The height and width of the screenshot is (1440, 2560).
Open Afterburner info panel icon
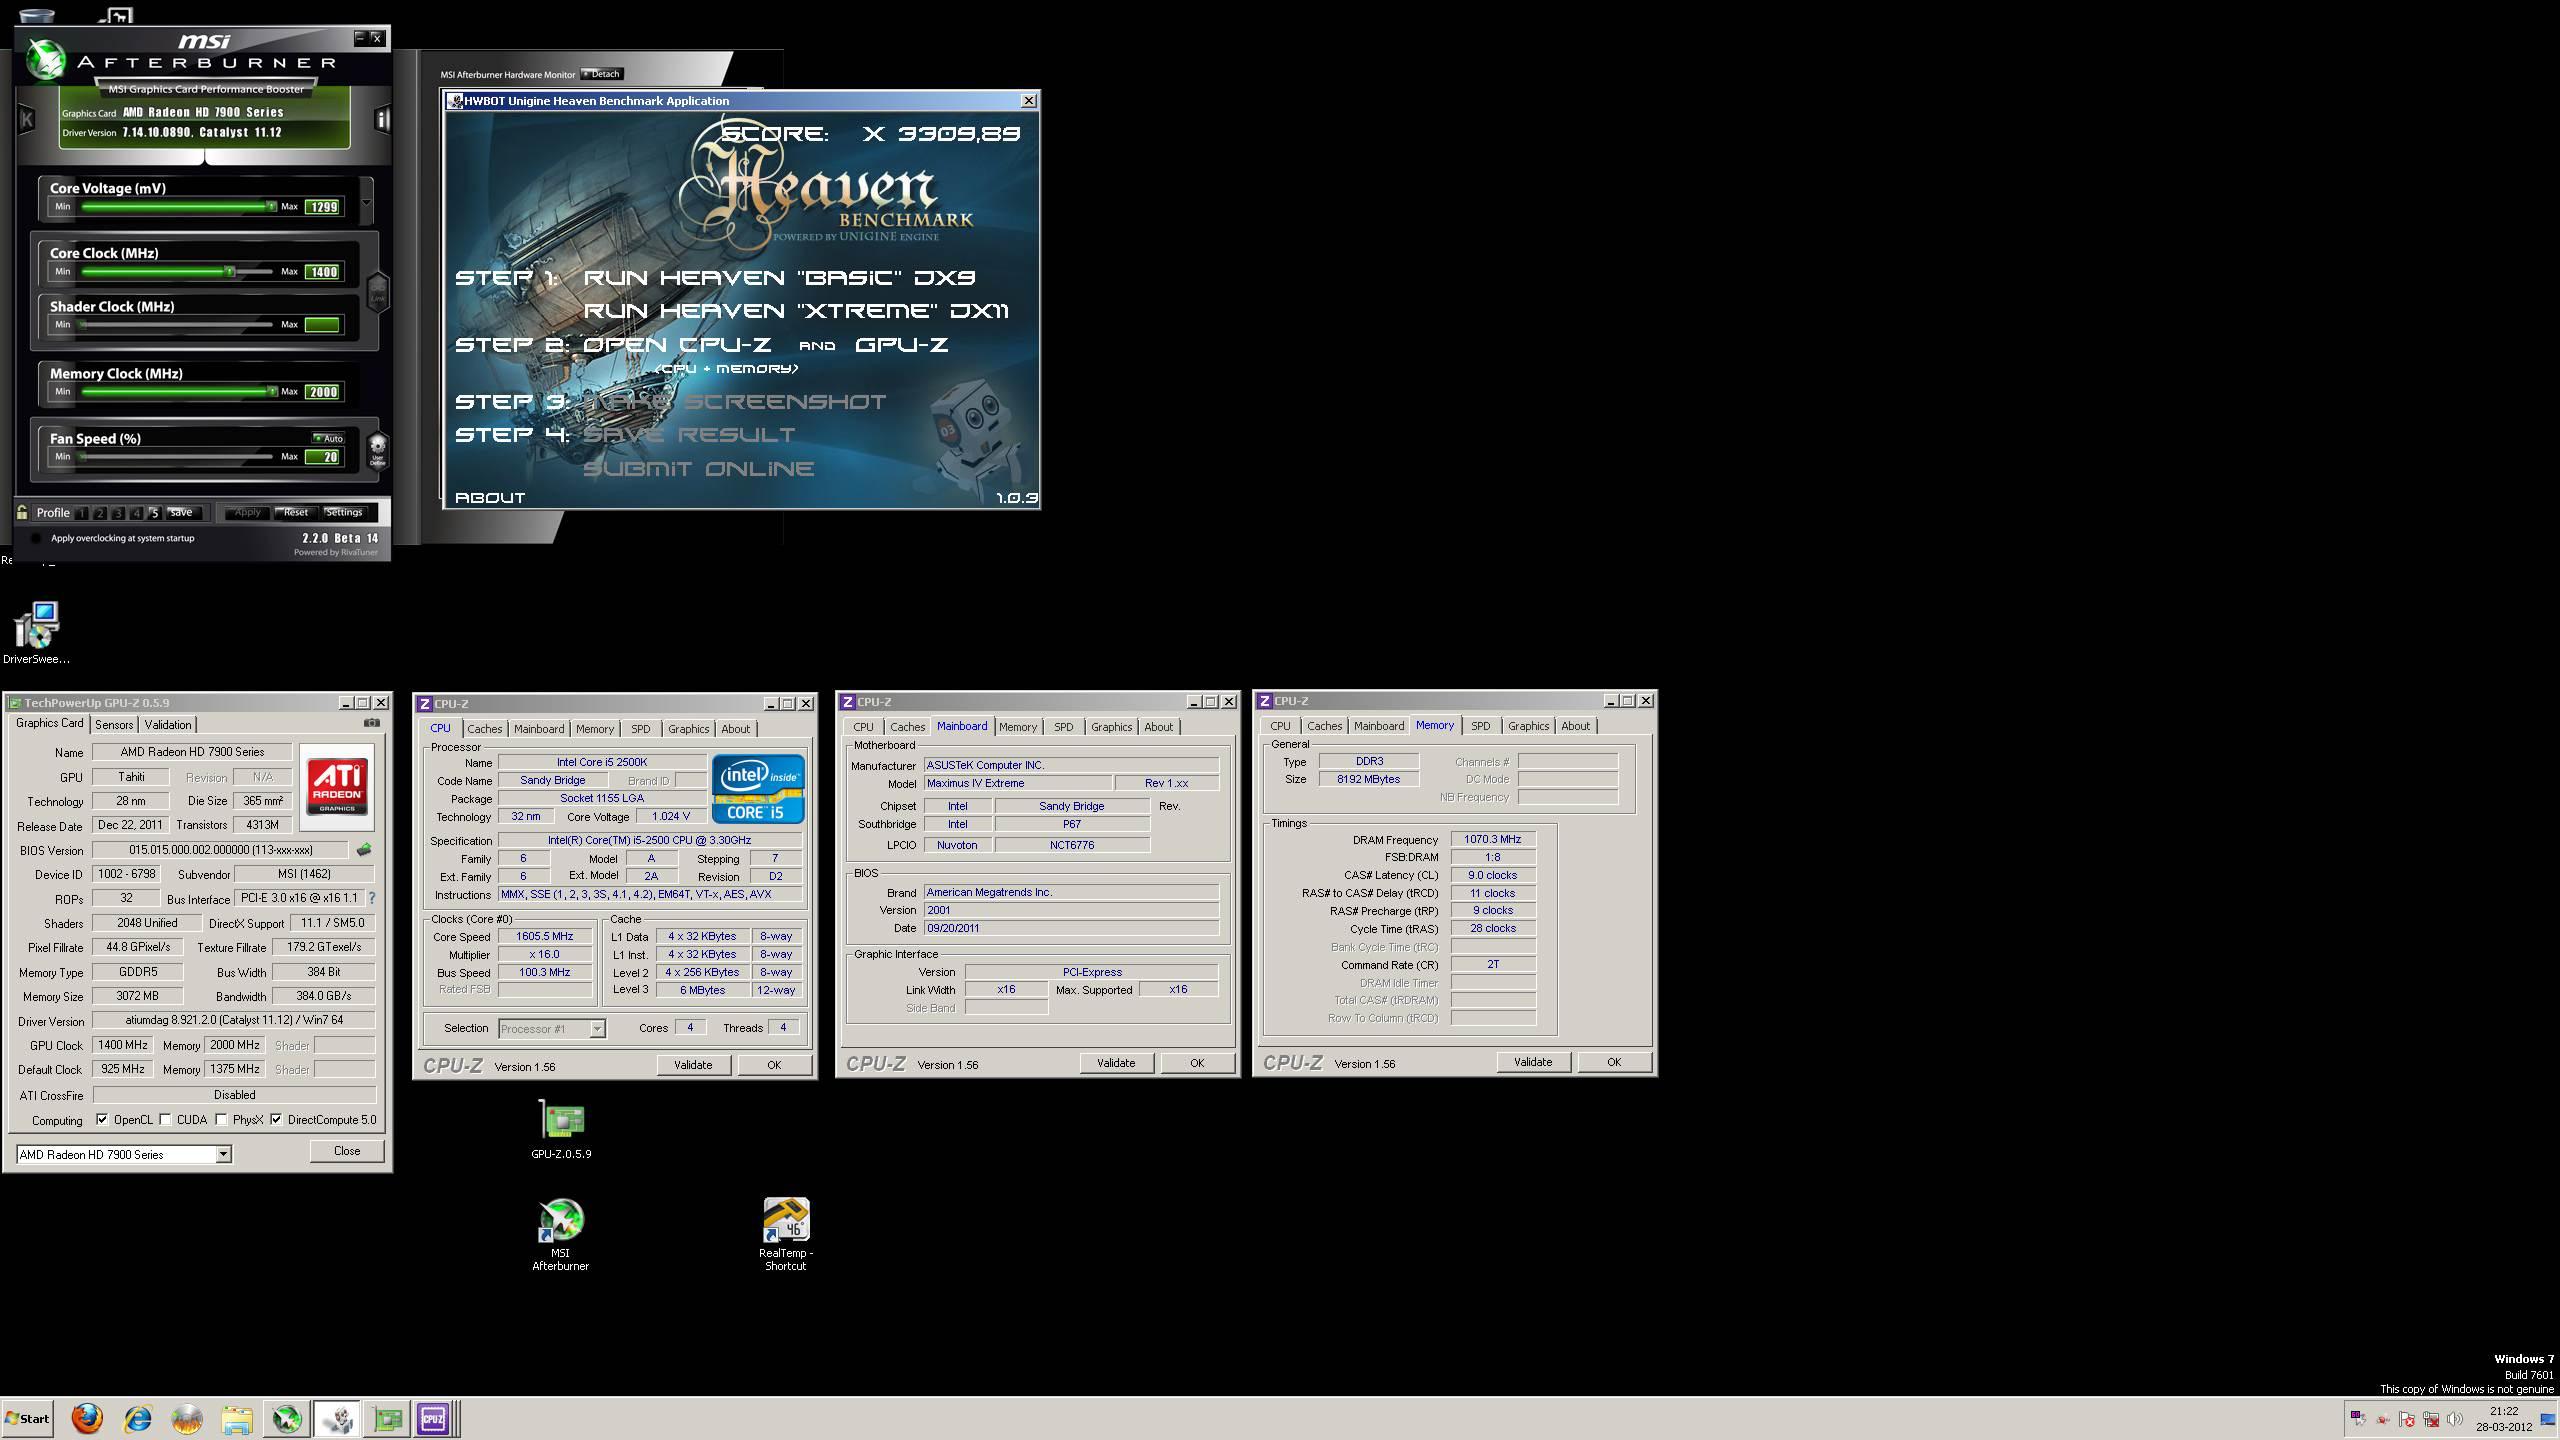pos(382,120)
